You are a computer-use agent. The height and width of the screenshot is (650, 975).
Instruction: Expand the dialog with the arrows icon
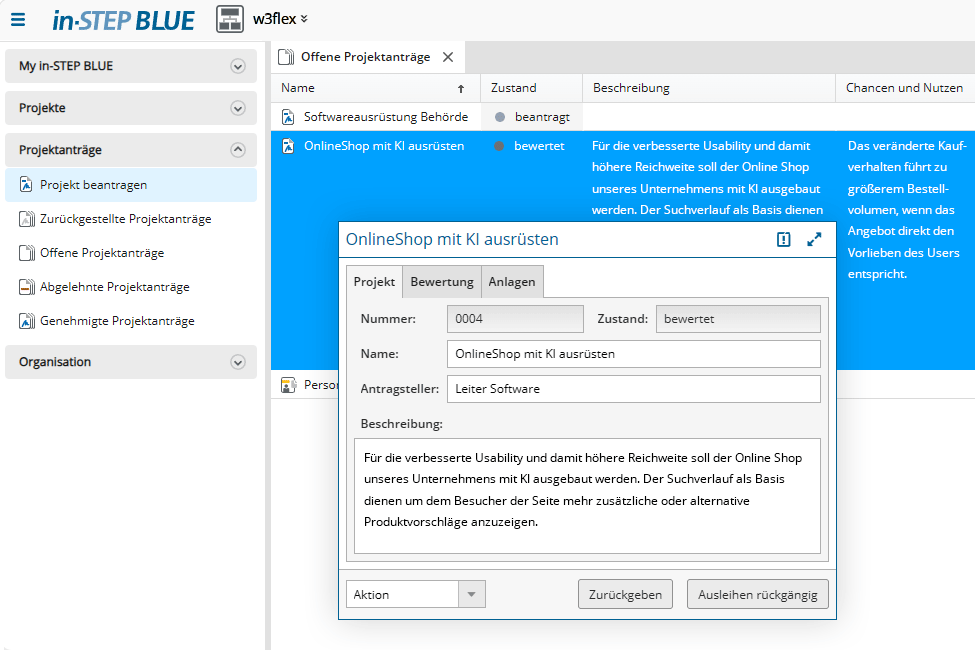point(814,240)
